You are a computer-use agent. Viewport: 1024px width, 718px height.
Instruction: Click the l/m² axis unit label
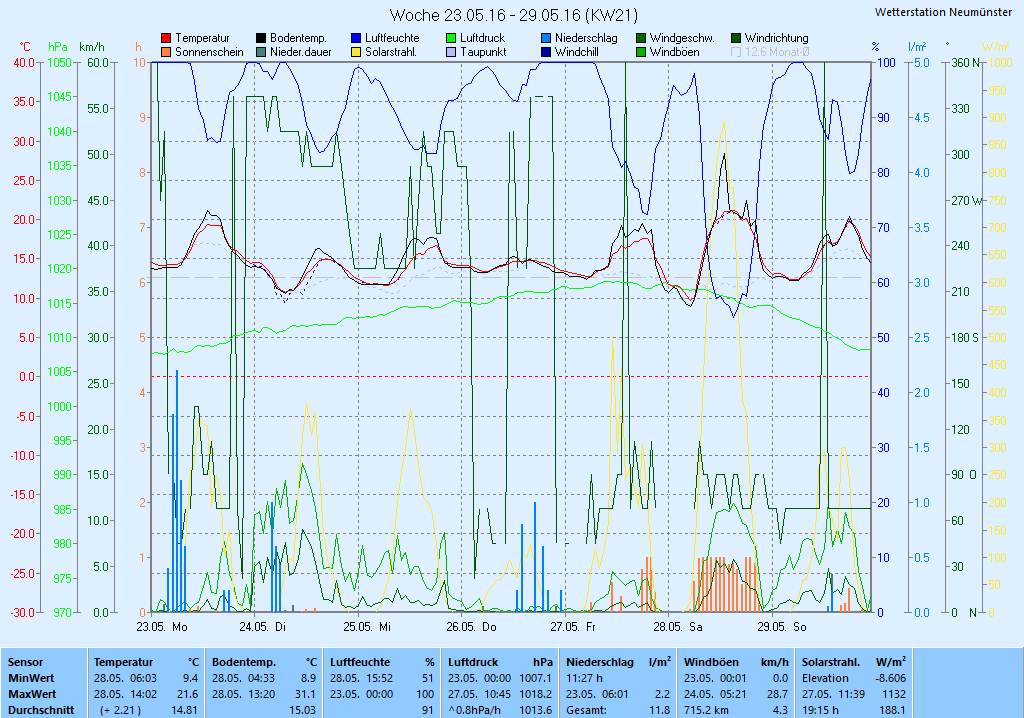(x=917, y=47)
